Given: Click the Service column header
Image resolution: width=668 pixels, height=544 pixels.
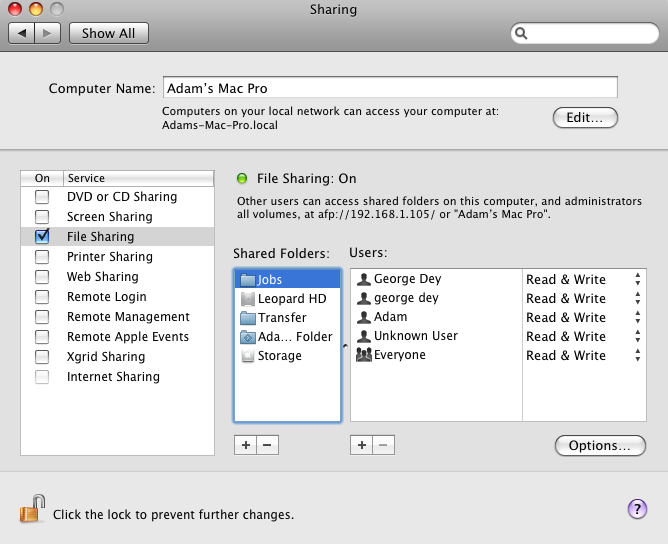Looking at the screenshot, I should [x=138, y=178].
